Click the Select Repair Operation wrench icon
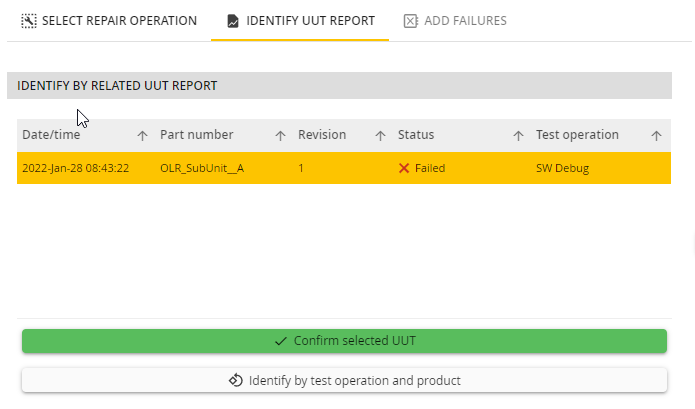Screen dimensions: 695x409 [x=29, y=21]
